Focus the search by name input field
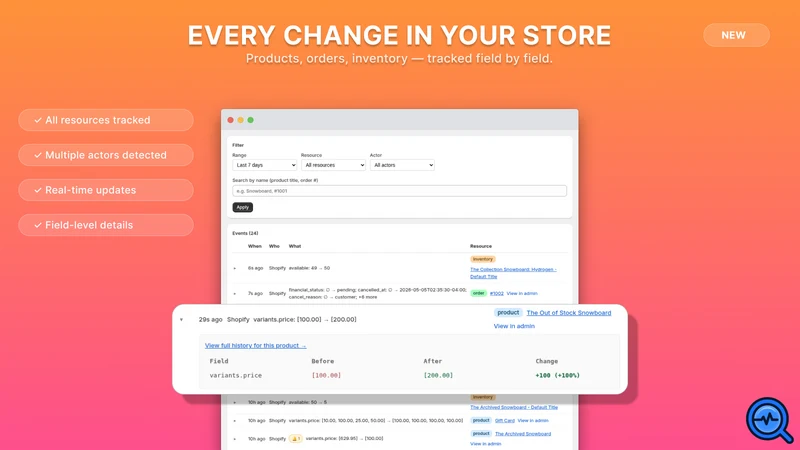This screenshot has width=800, height=450. 399,191
